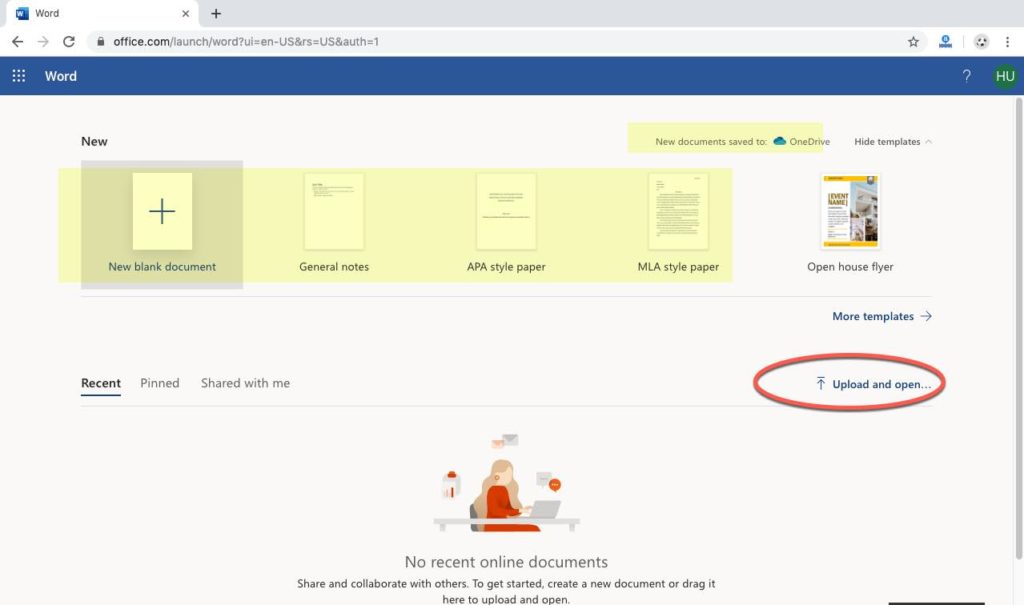
Task: Open a new browser tab with the plus
Action: point(216,13)
